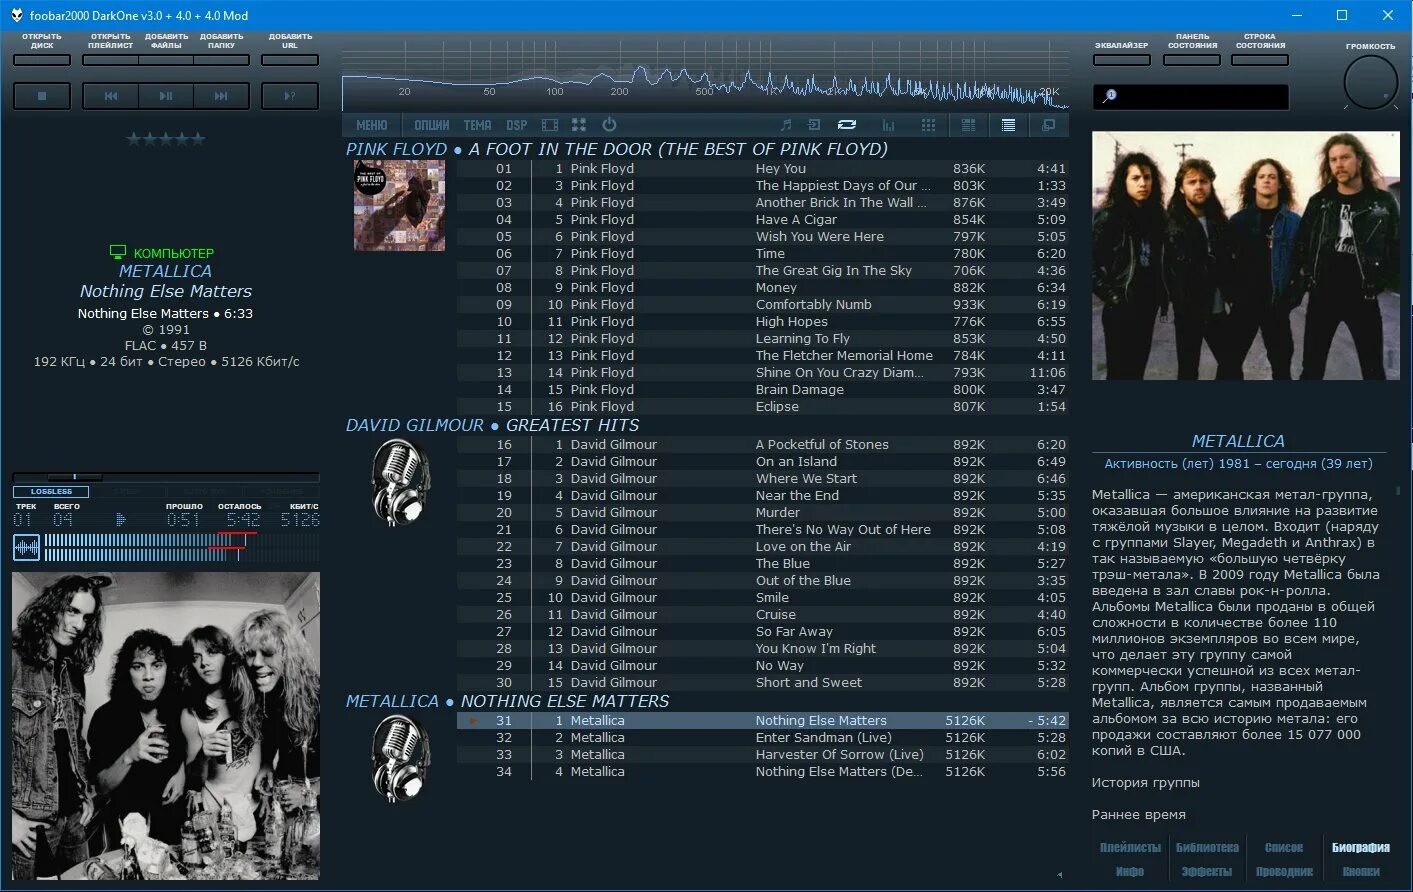Click the power shutdown icon
Viewport: 1413px width, 892px height.
point(609,125)
